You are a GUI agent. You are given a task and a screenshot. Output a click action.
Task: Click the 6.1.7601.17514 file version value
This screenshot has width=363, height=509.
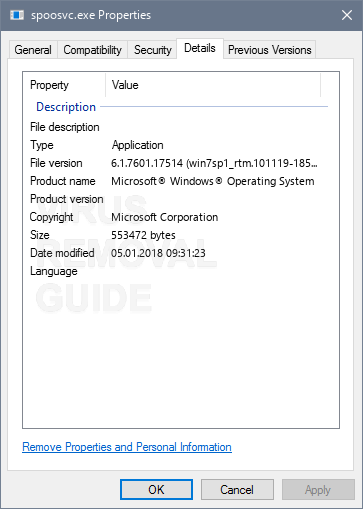214,163
